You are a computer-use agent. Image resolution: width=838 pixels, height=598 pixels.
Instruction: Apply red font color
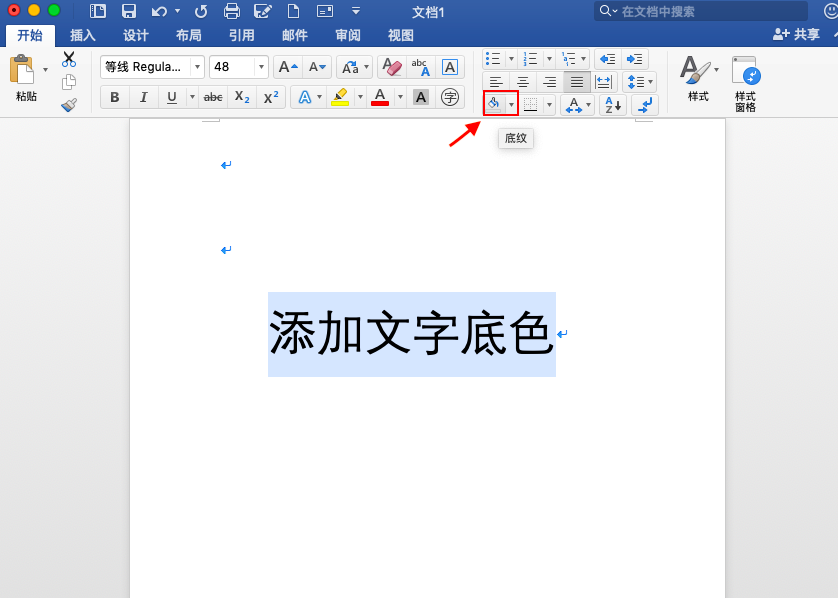(x=380, y=97)
